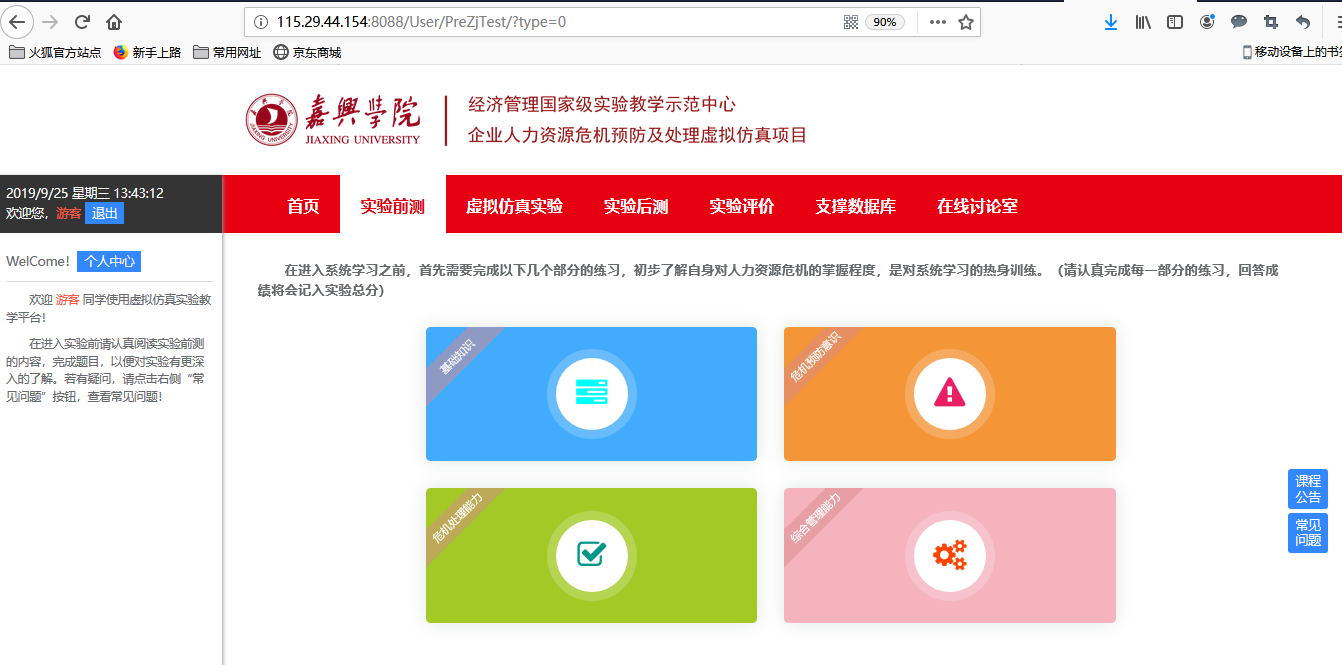Go to the browser home page icon

[x=114, y=22]
